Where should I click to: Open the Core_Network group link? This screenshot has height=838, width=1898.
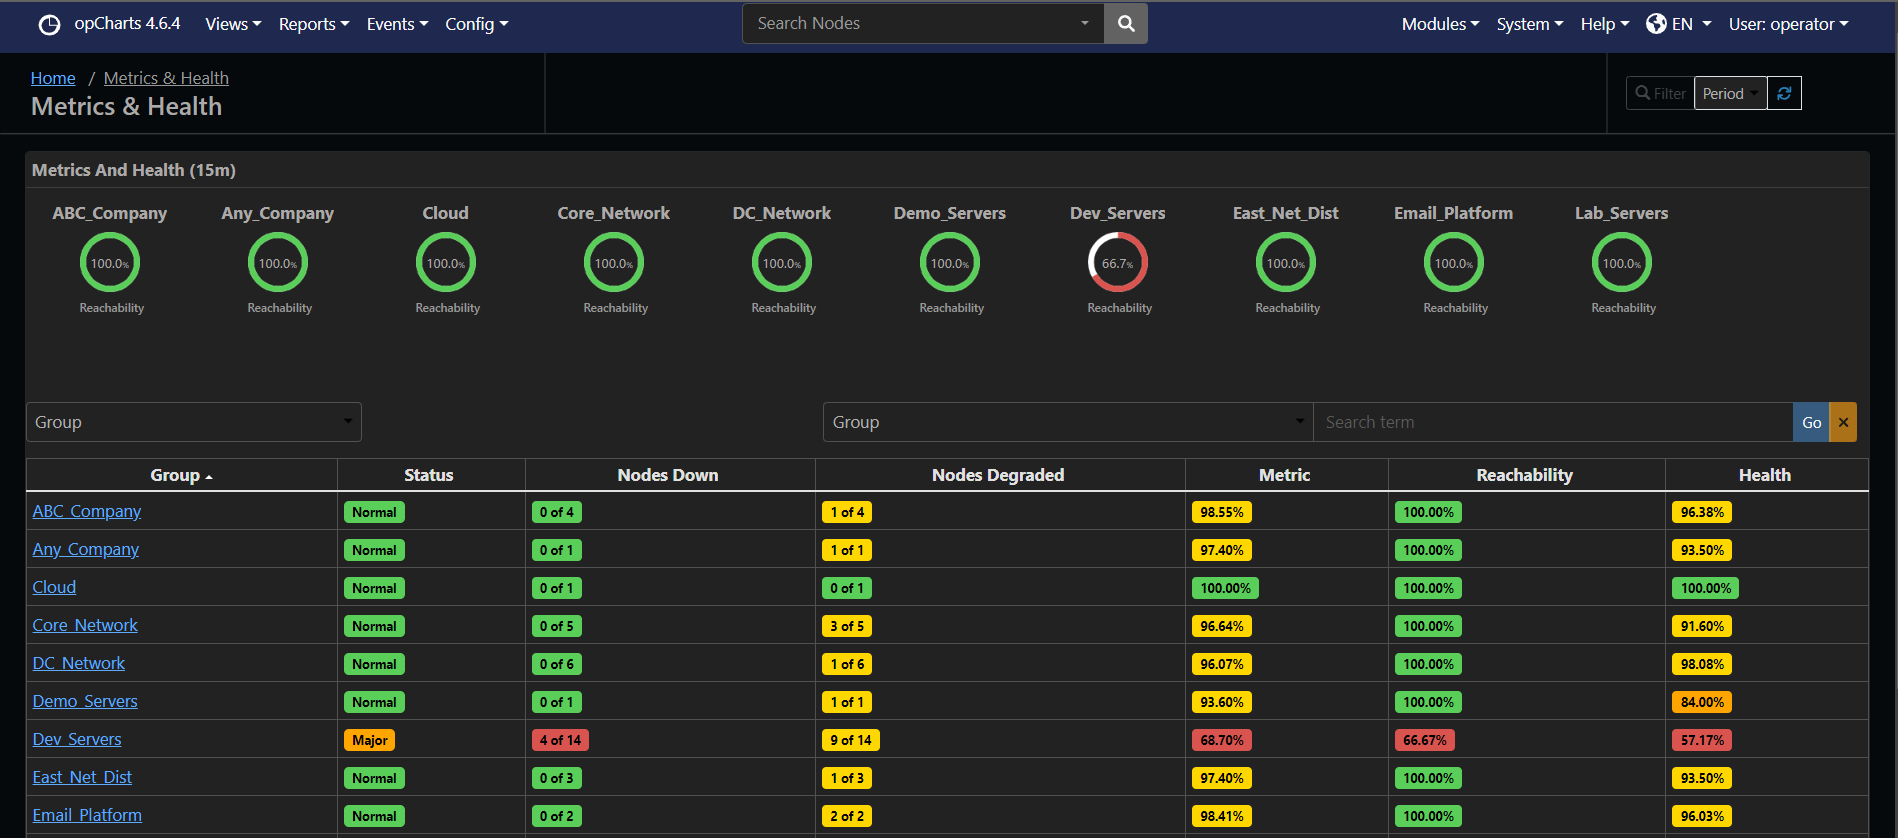click(85, 625)
